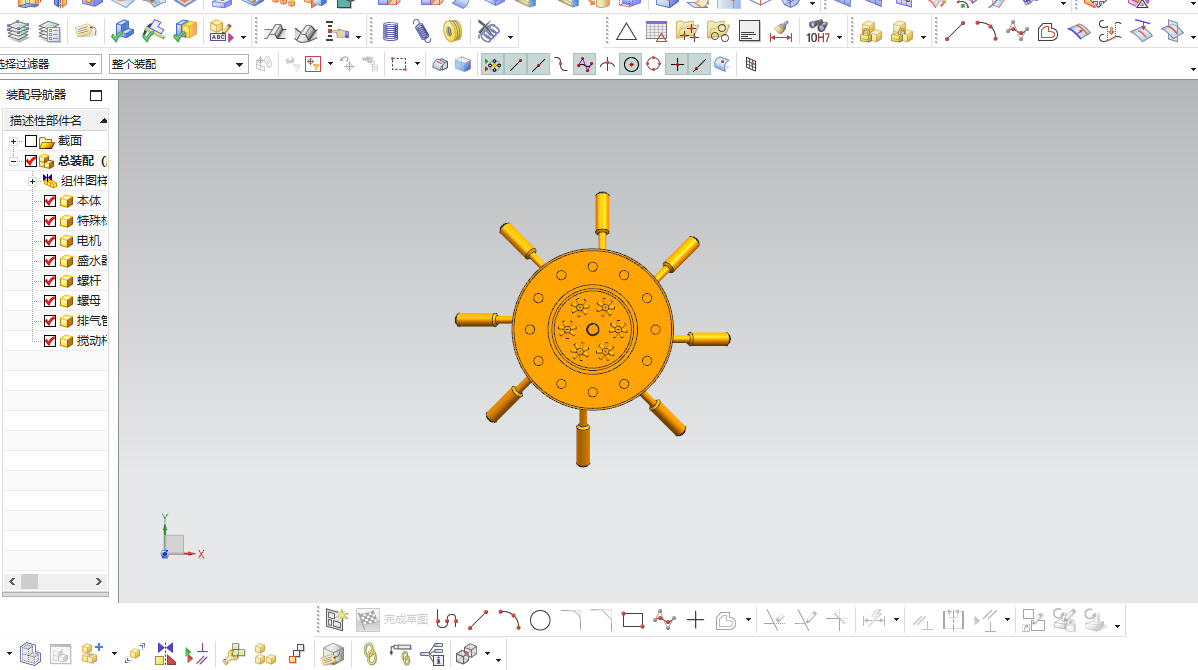
Task: Uncheck the 电机 component checkbox
Action: click(x=50, y=241)
